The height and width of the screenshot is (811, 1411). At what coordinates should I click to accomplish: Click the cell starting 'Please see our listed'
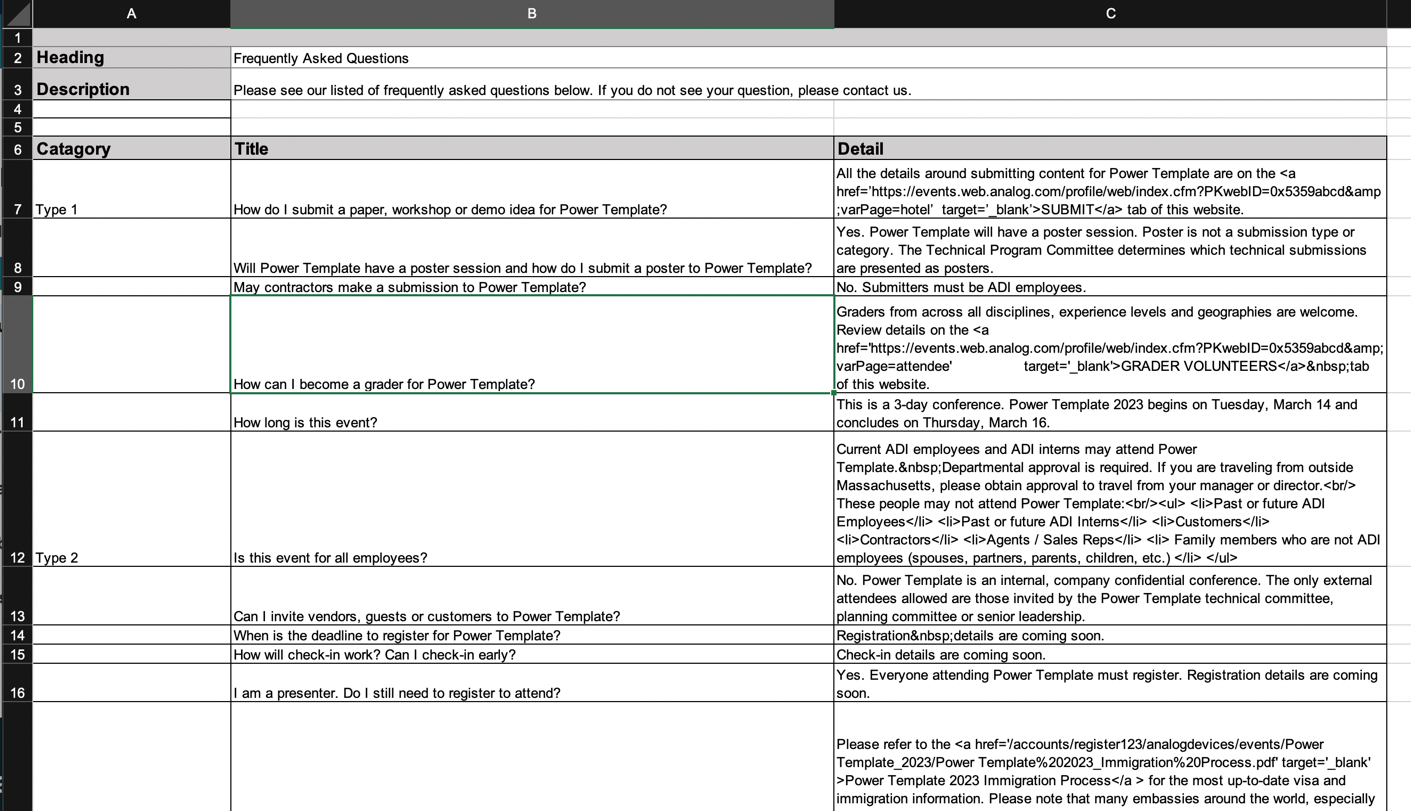click(x=808, y=84)
